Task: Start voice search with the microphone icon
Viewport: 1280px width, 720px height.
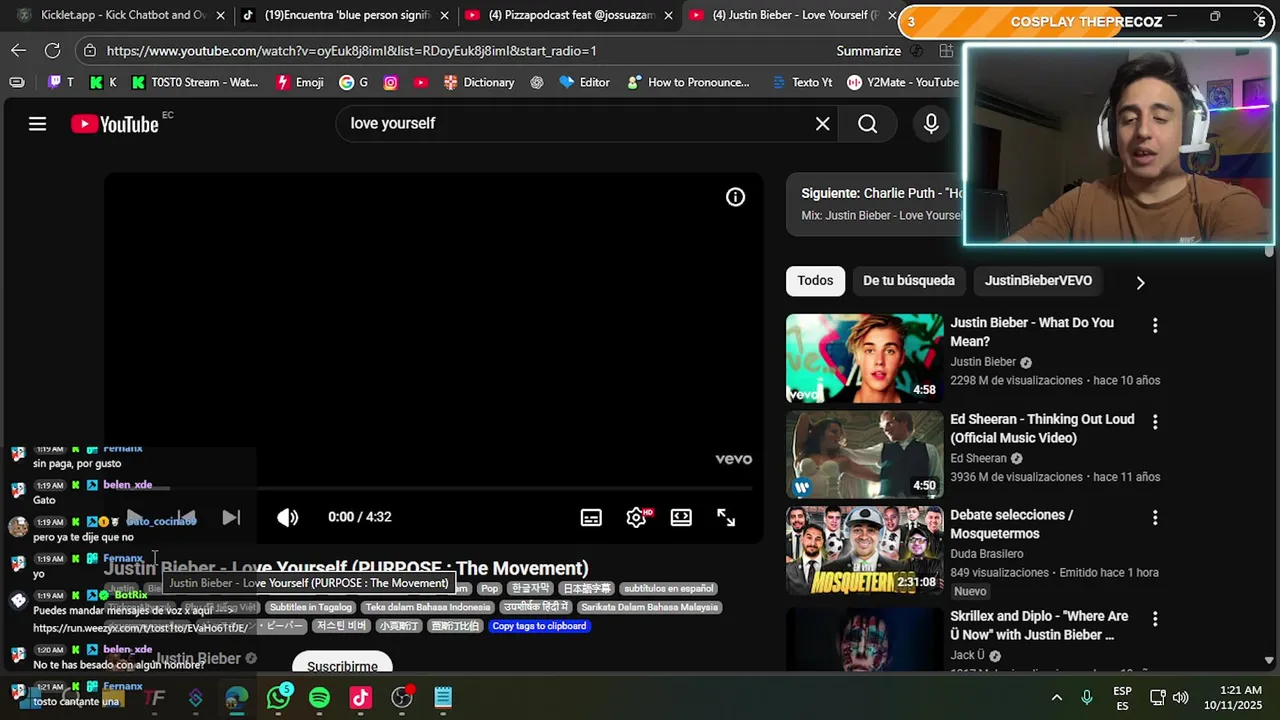Action: tap(931, 124)
